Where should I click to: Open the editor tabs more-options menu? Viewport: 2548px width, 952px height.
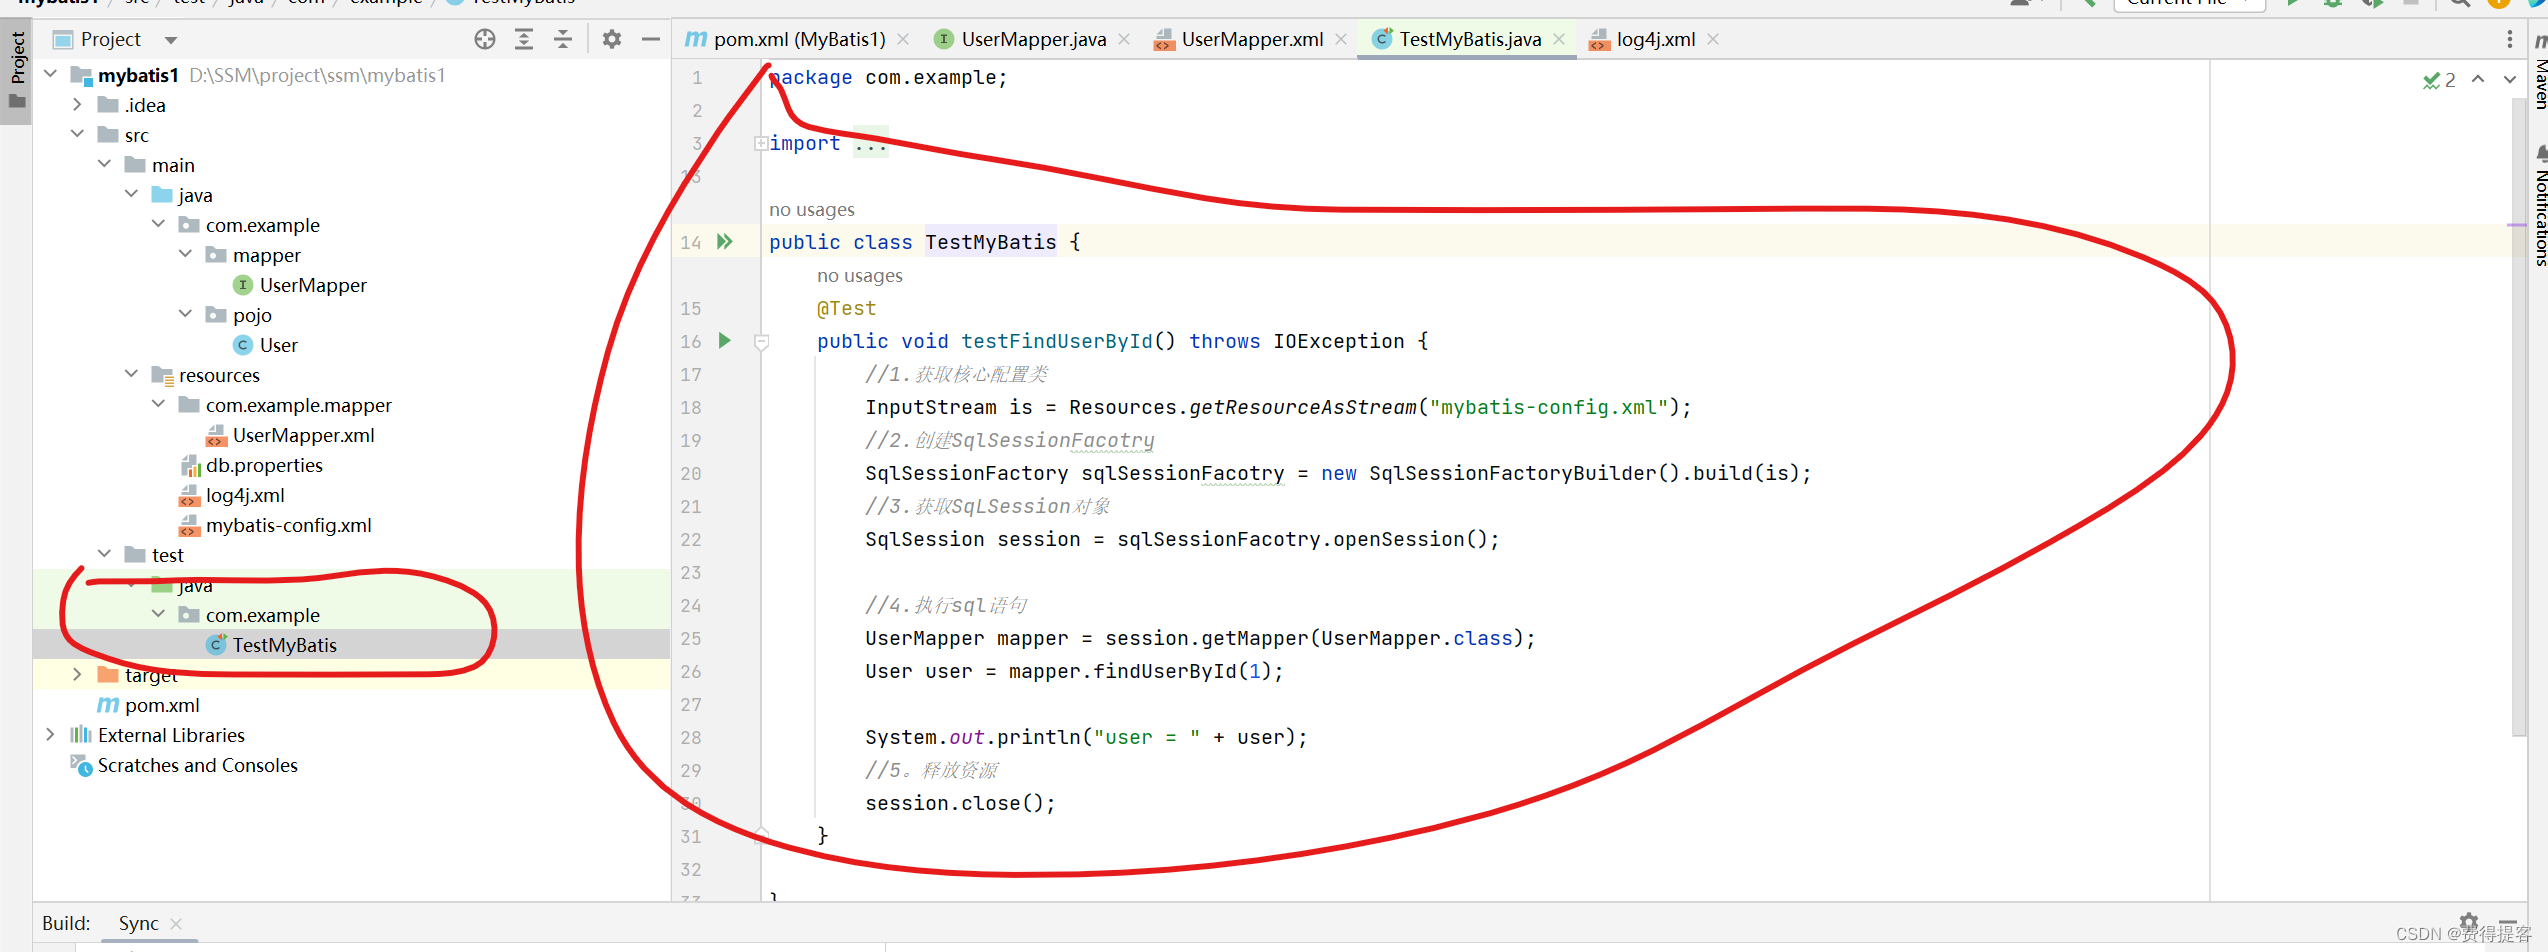coord(2510,39)
